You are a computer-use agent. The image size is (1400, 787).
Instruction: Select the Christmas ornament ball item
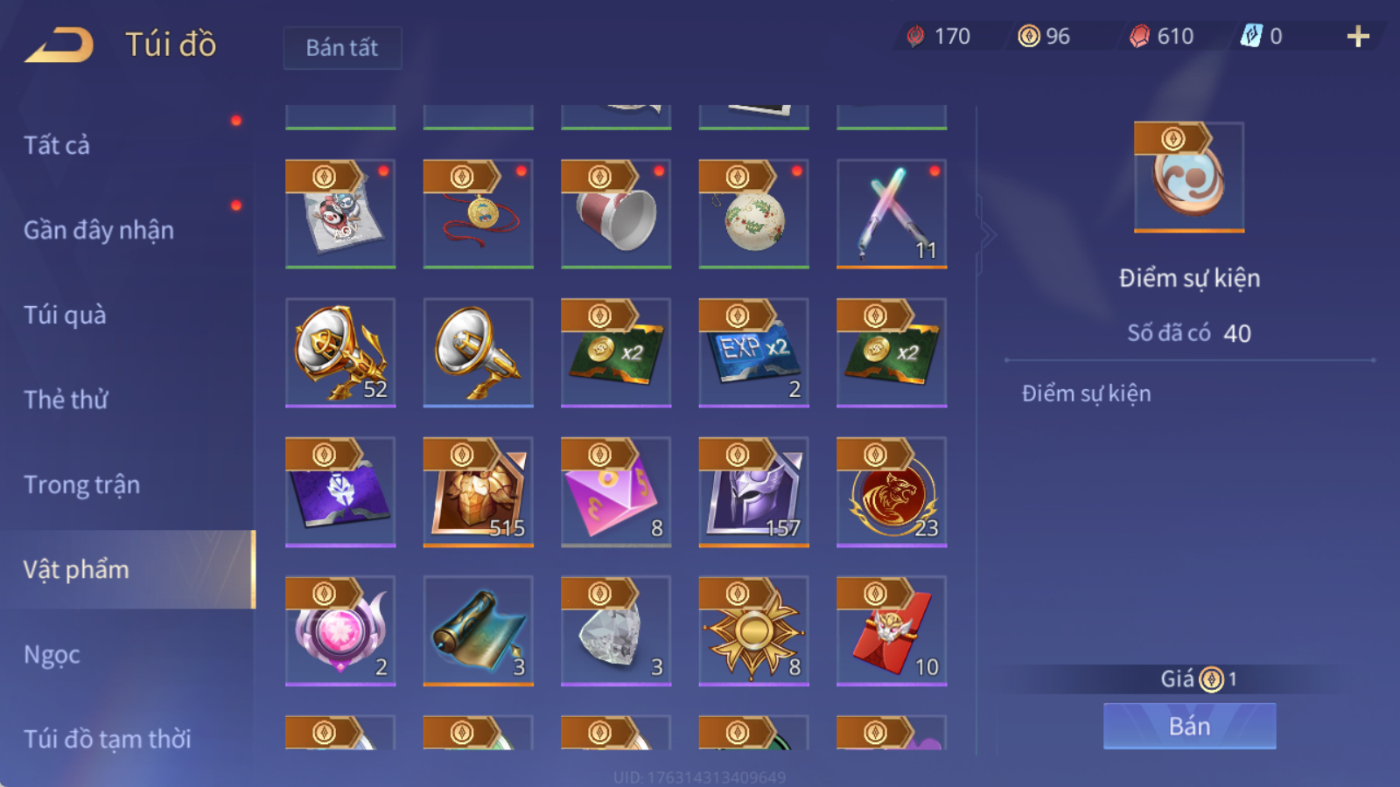(x=753, y=213)
